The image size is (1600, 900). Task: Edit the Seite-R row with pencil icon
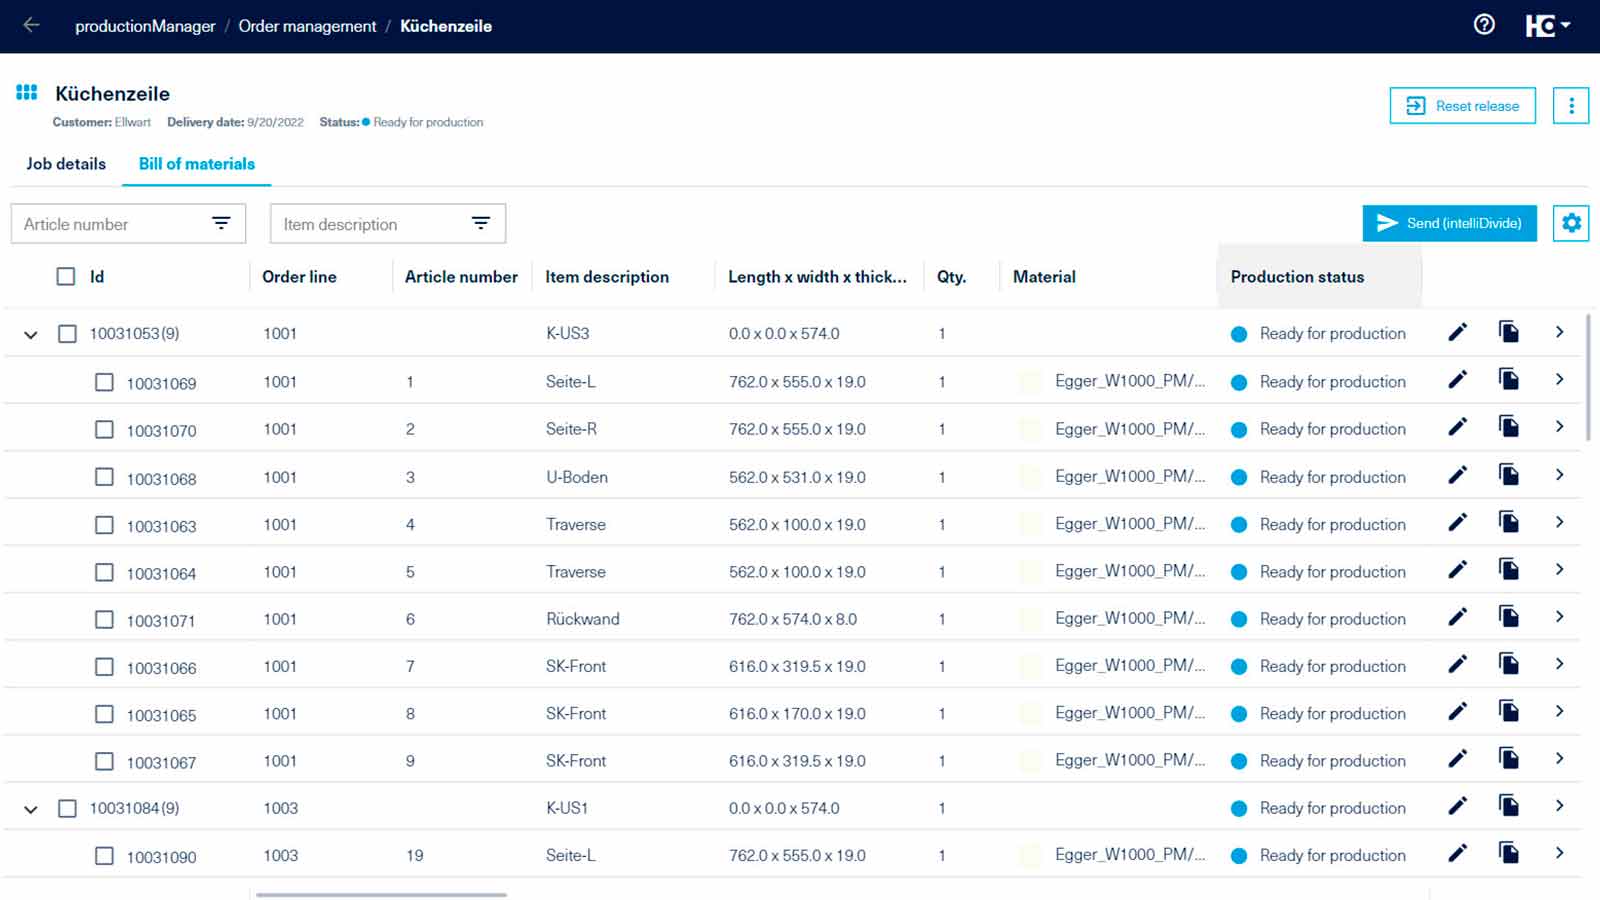(x=1458, y=427)
